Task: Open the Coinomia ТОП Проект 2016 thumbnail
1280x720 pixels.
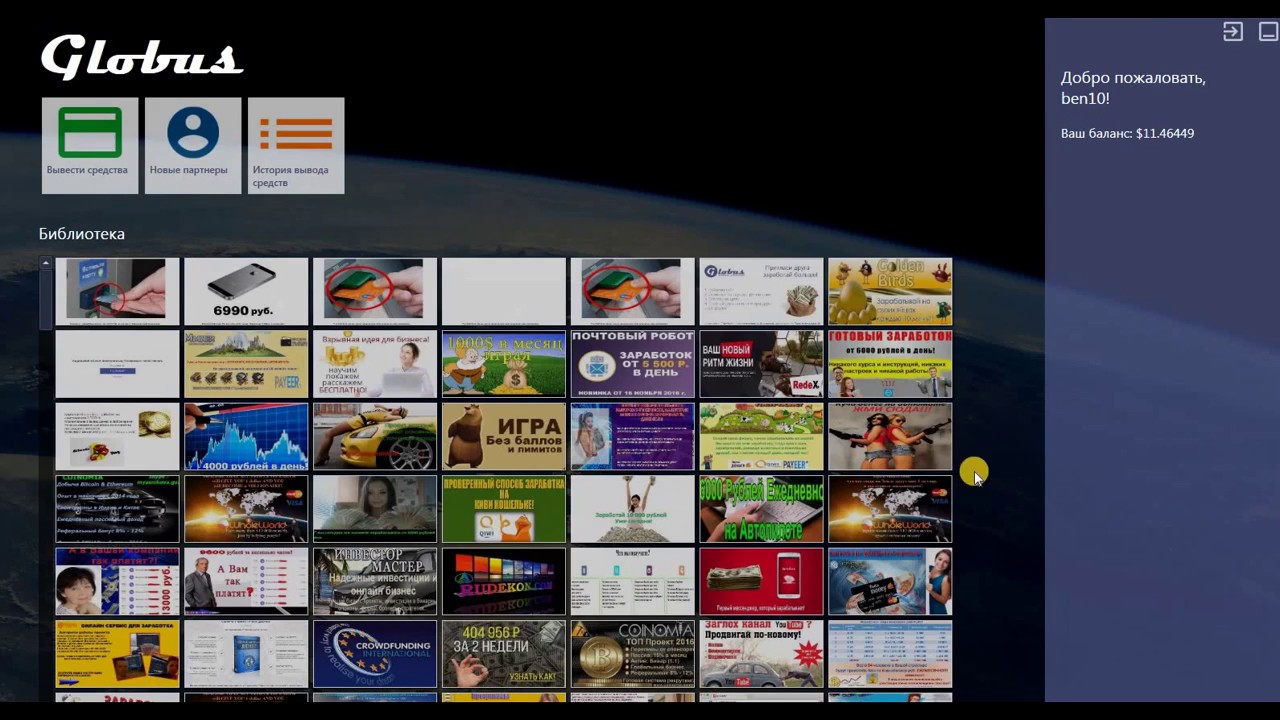Action: (x=632, y=654)
